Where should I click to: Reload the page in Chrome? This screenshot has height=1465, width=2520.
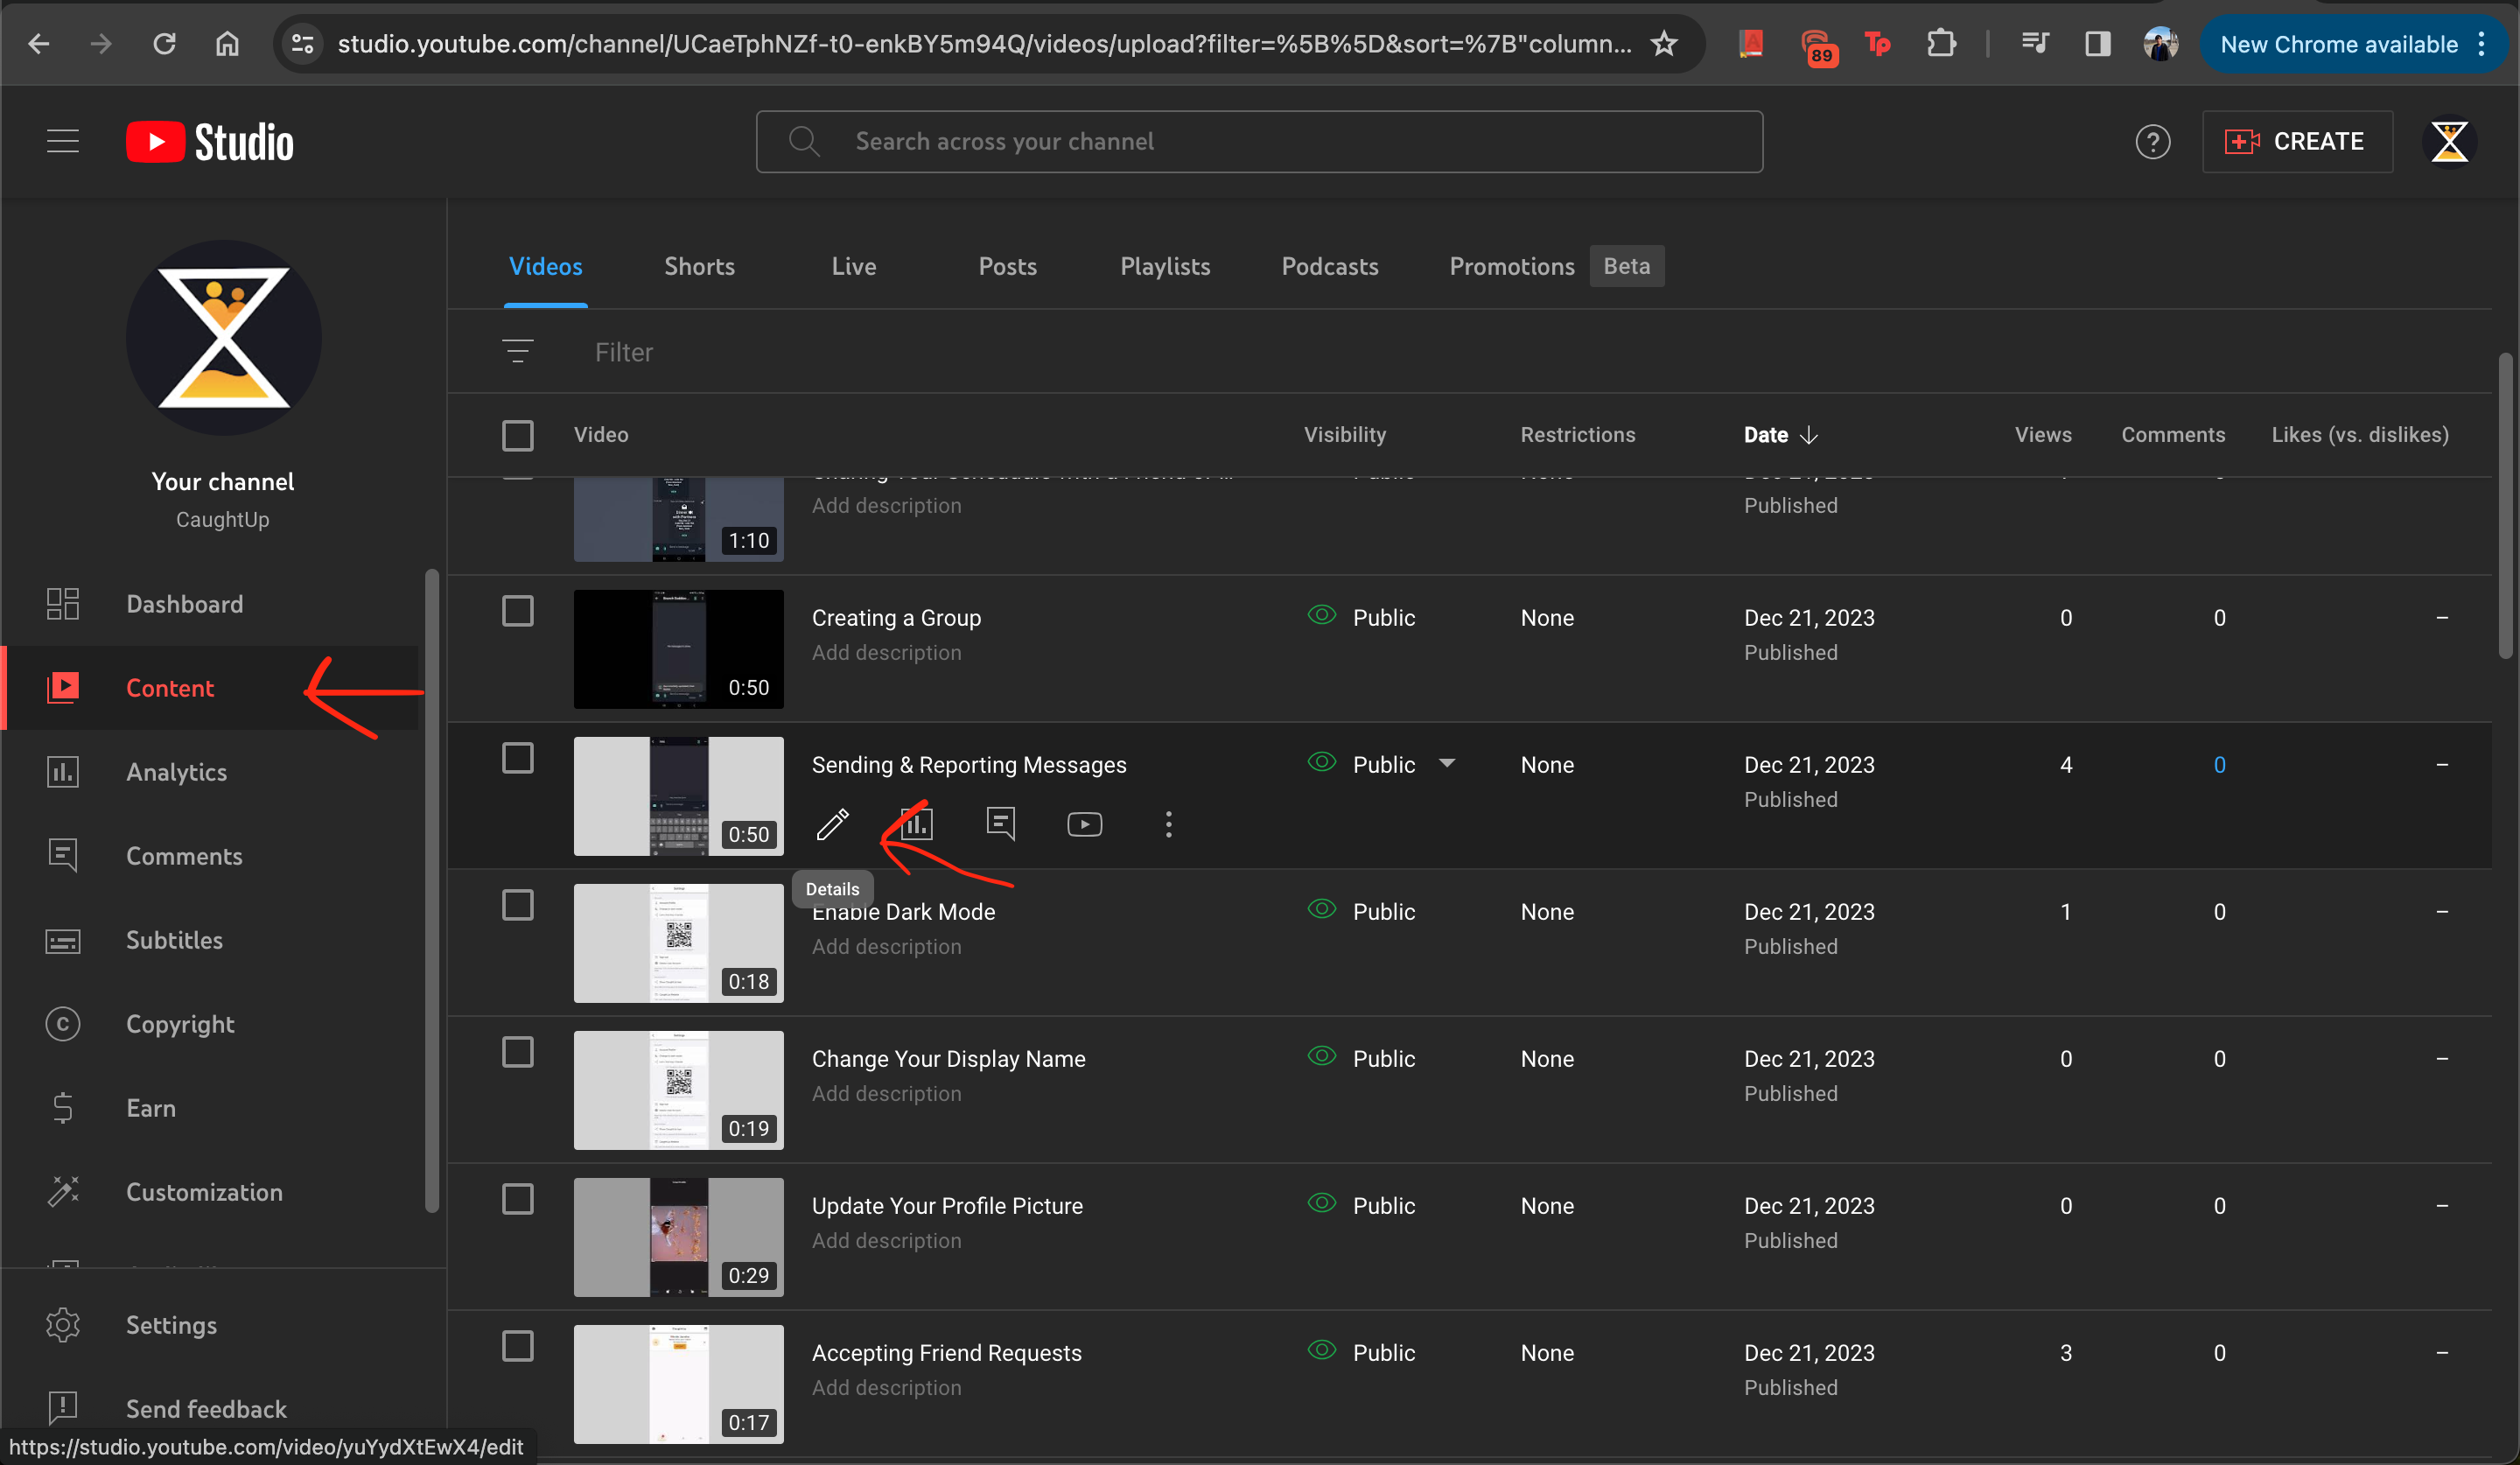164,44
